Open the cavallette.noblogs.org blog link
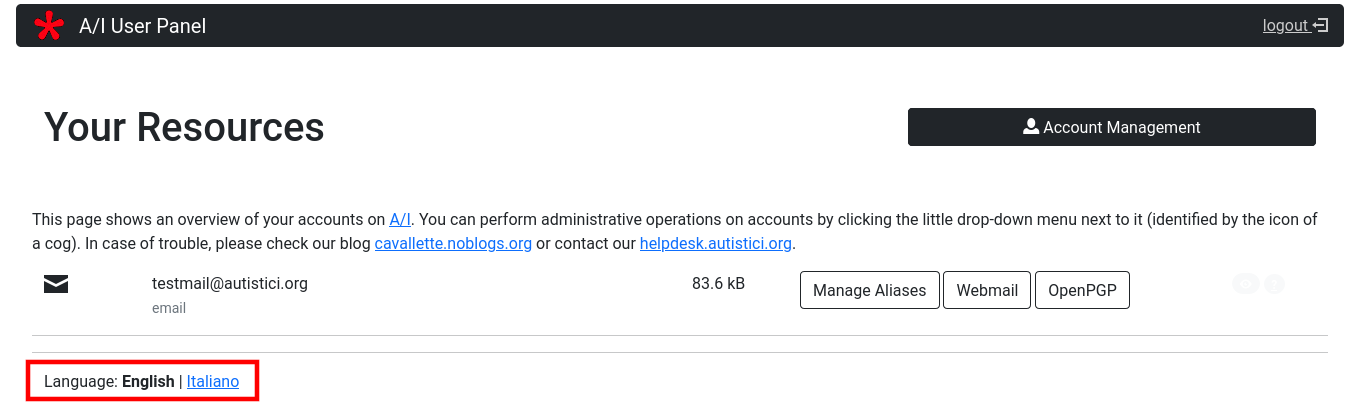The height and width of the screenshot is (403, 1364). click(453, 243)
